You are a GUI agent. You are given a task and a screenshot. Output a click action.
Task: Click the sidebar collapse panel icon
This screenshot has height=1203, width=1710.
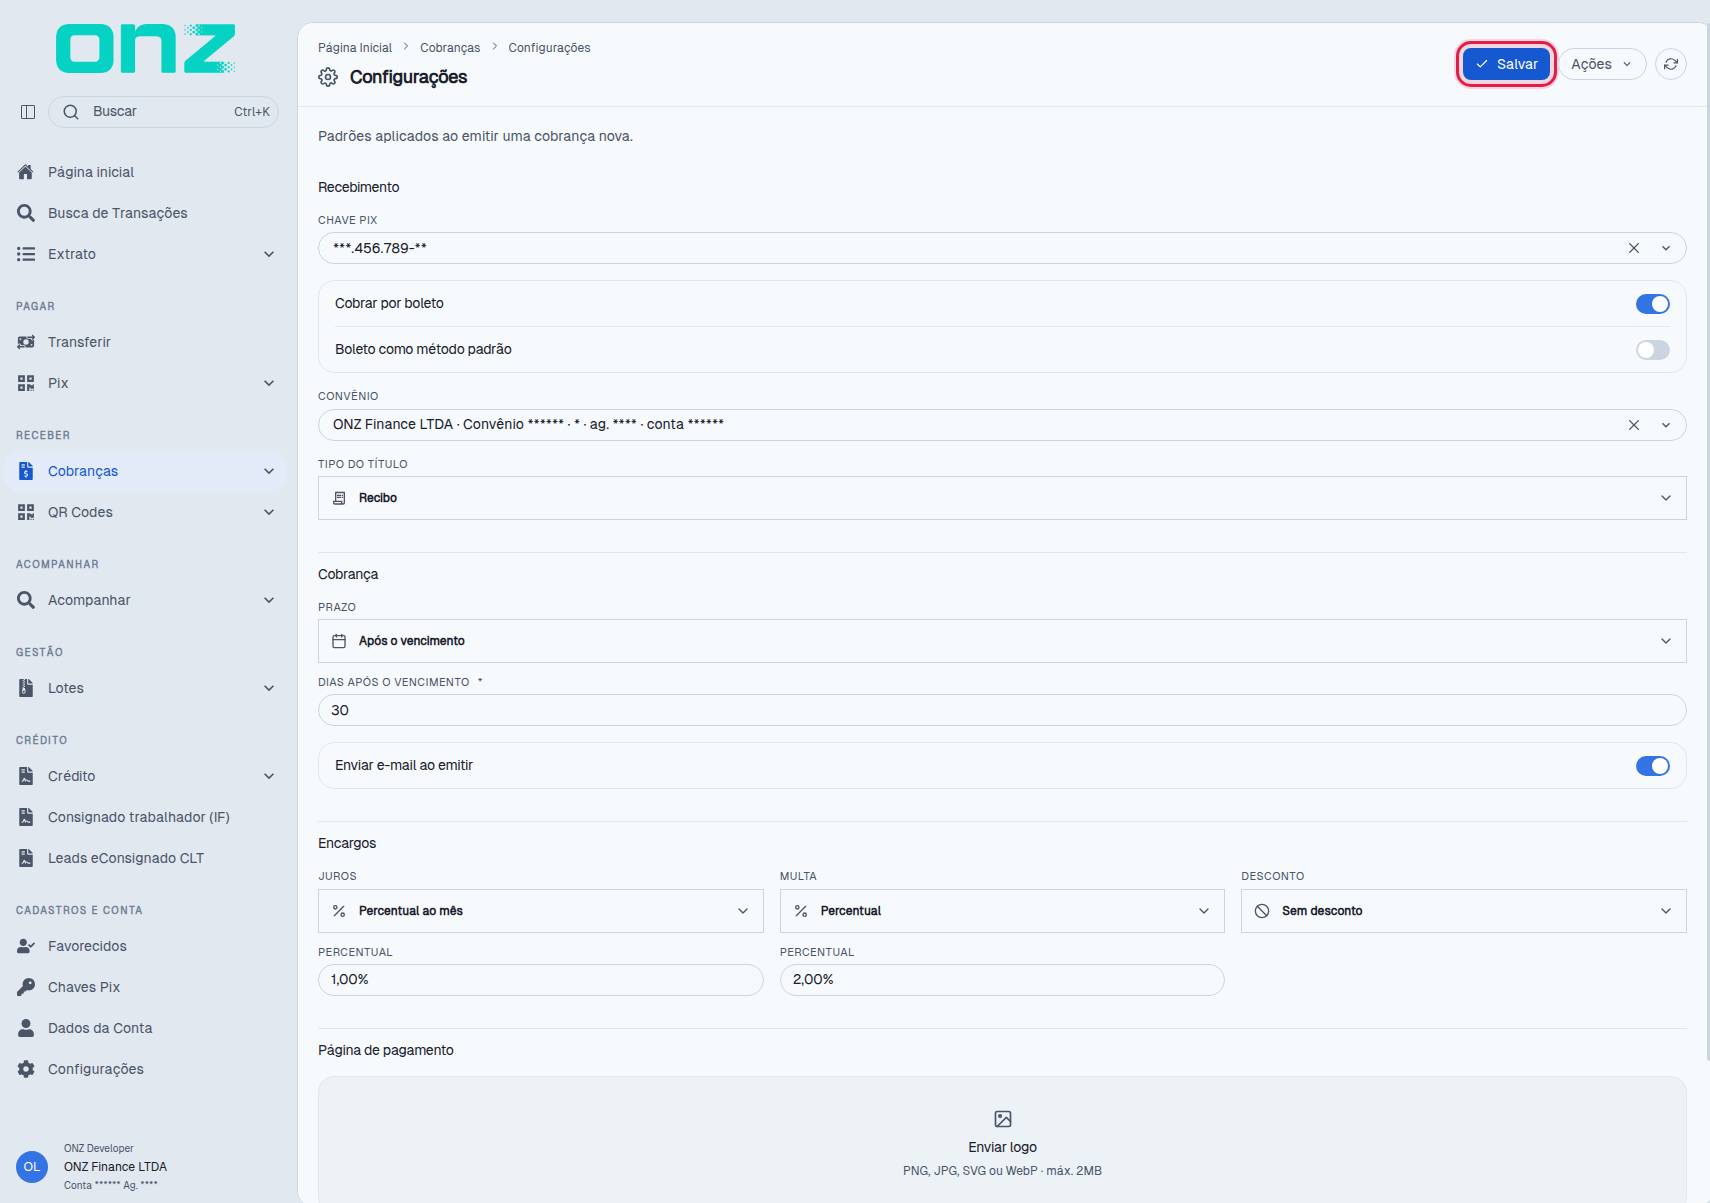click(x=28, y=112)
